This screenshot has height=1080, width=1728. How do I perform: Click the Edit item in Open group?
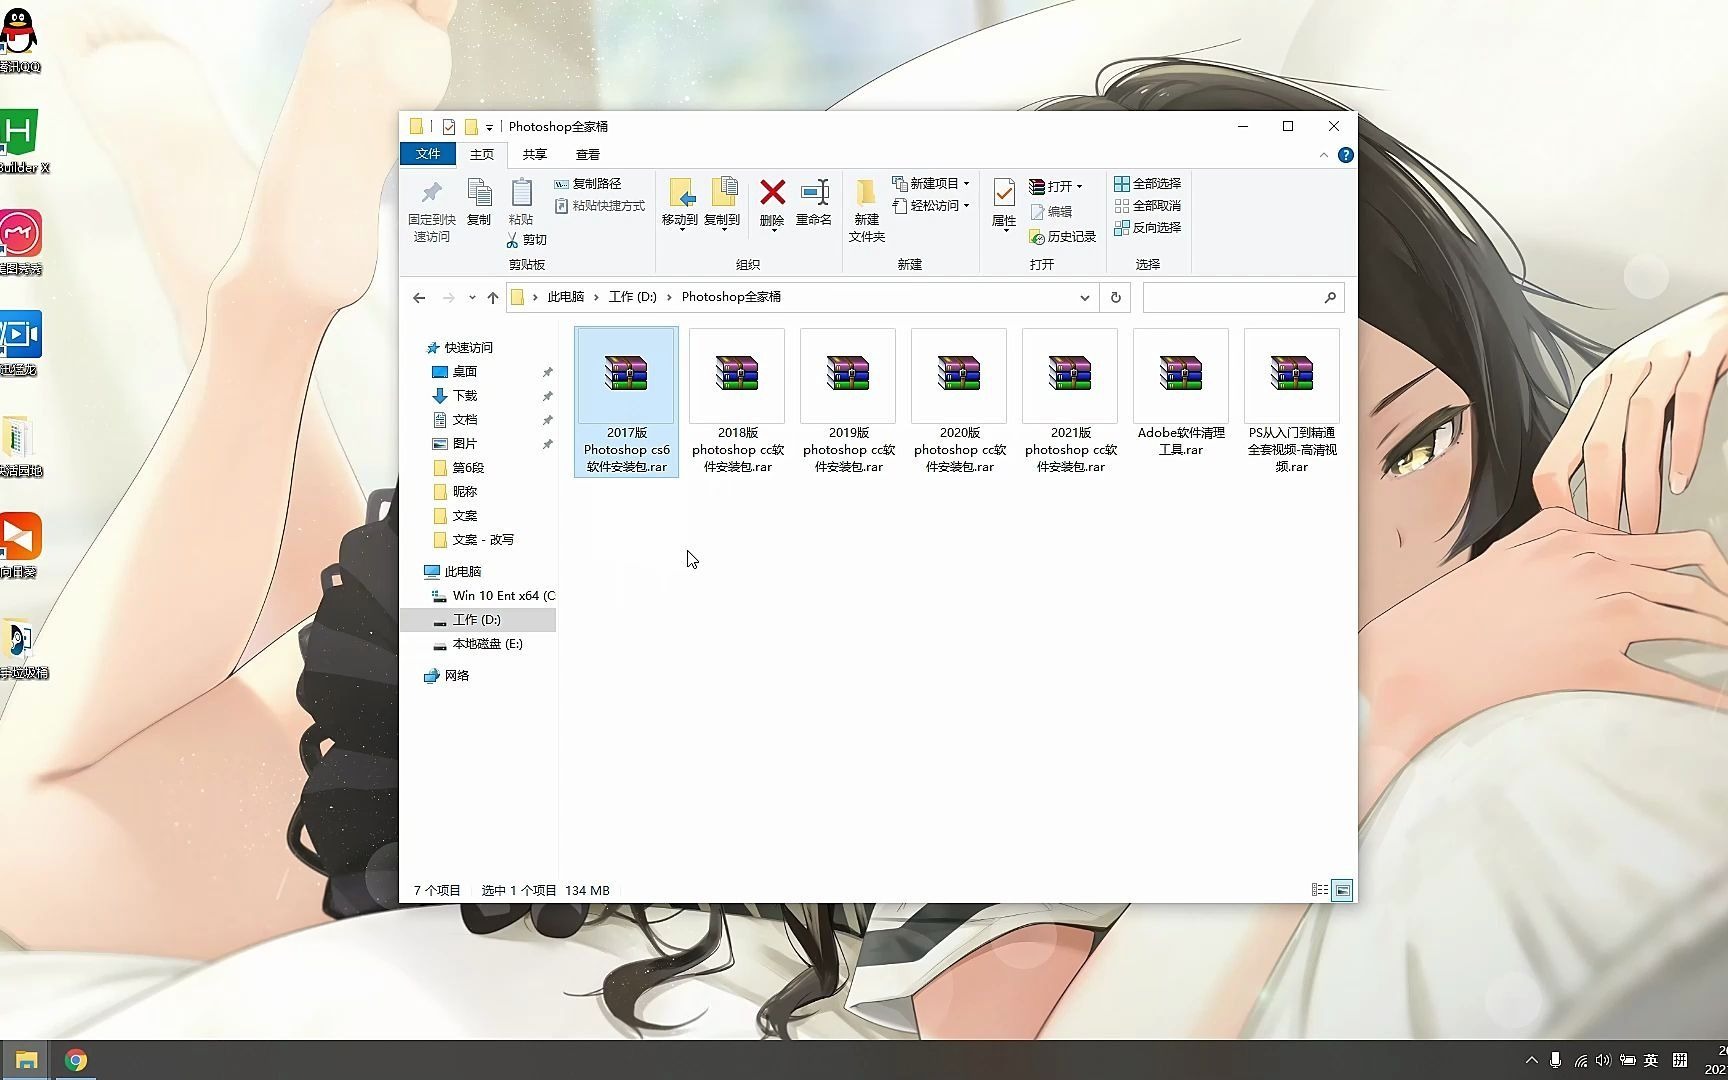pos(1051,212)
